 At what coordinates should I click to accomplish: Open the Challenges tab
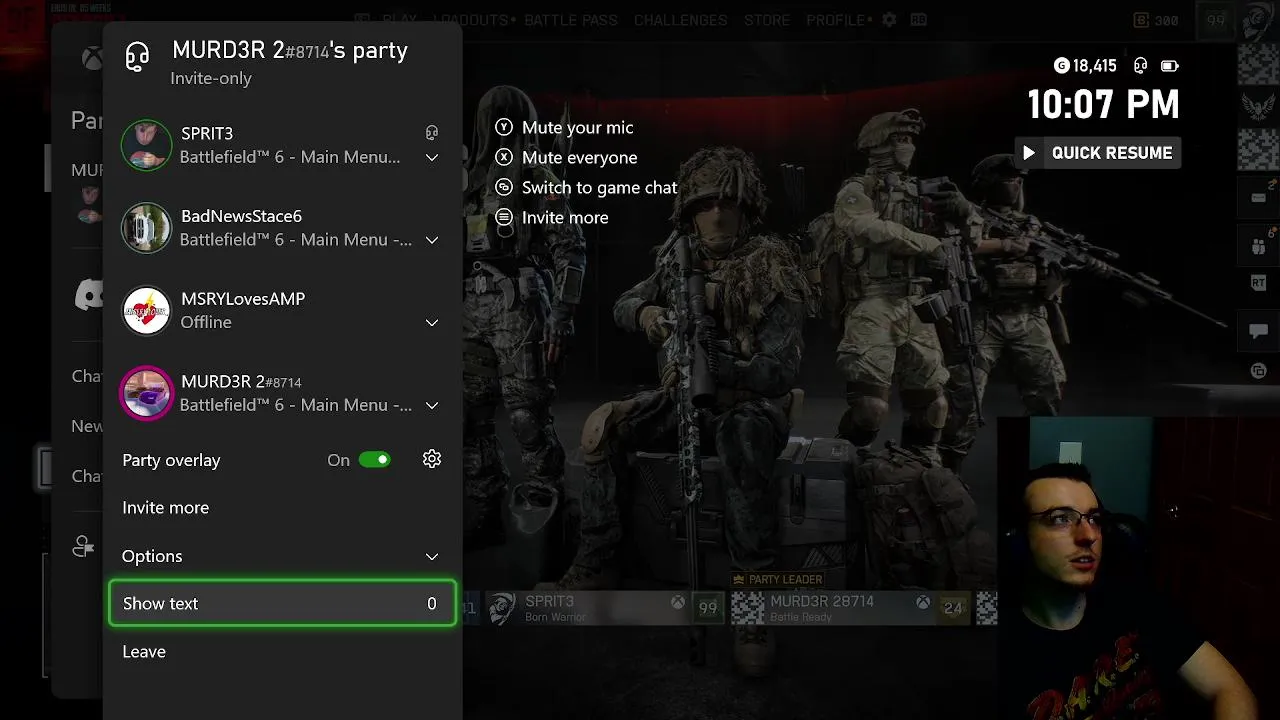[681, 20]
